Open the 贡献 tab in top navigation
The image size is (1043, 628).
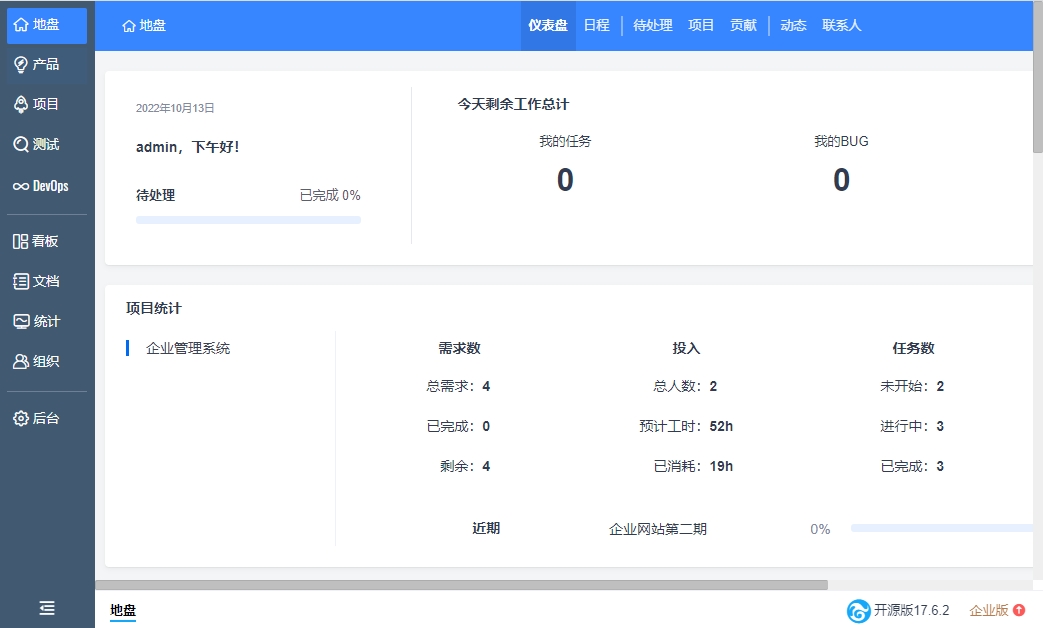pyautogui.click(x=743, y=25)
